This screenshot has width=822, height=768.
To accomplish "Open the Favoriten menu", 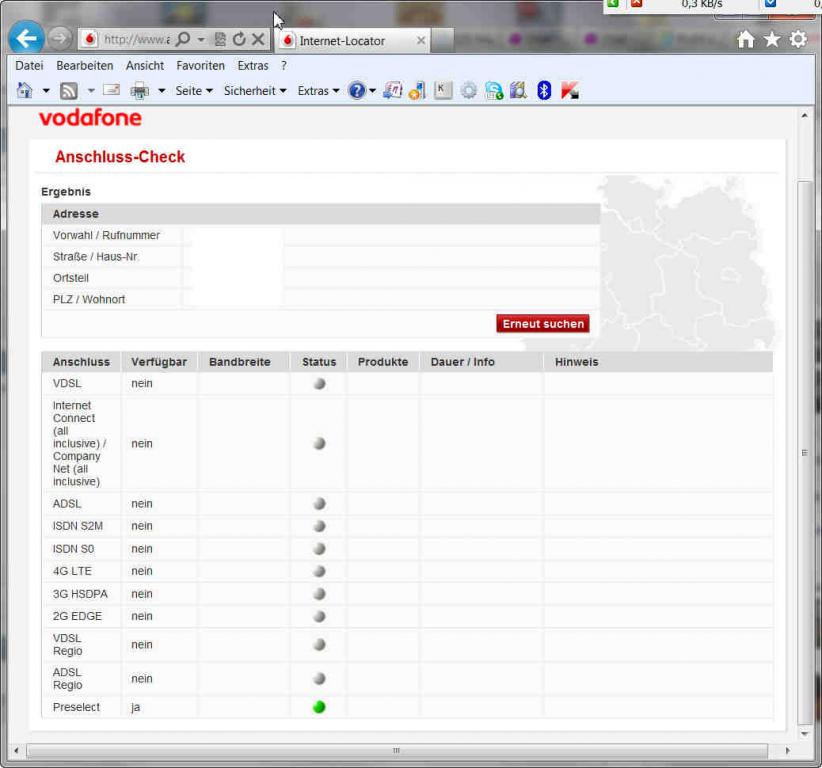I will point(200,66).
